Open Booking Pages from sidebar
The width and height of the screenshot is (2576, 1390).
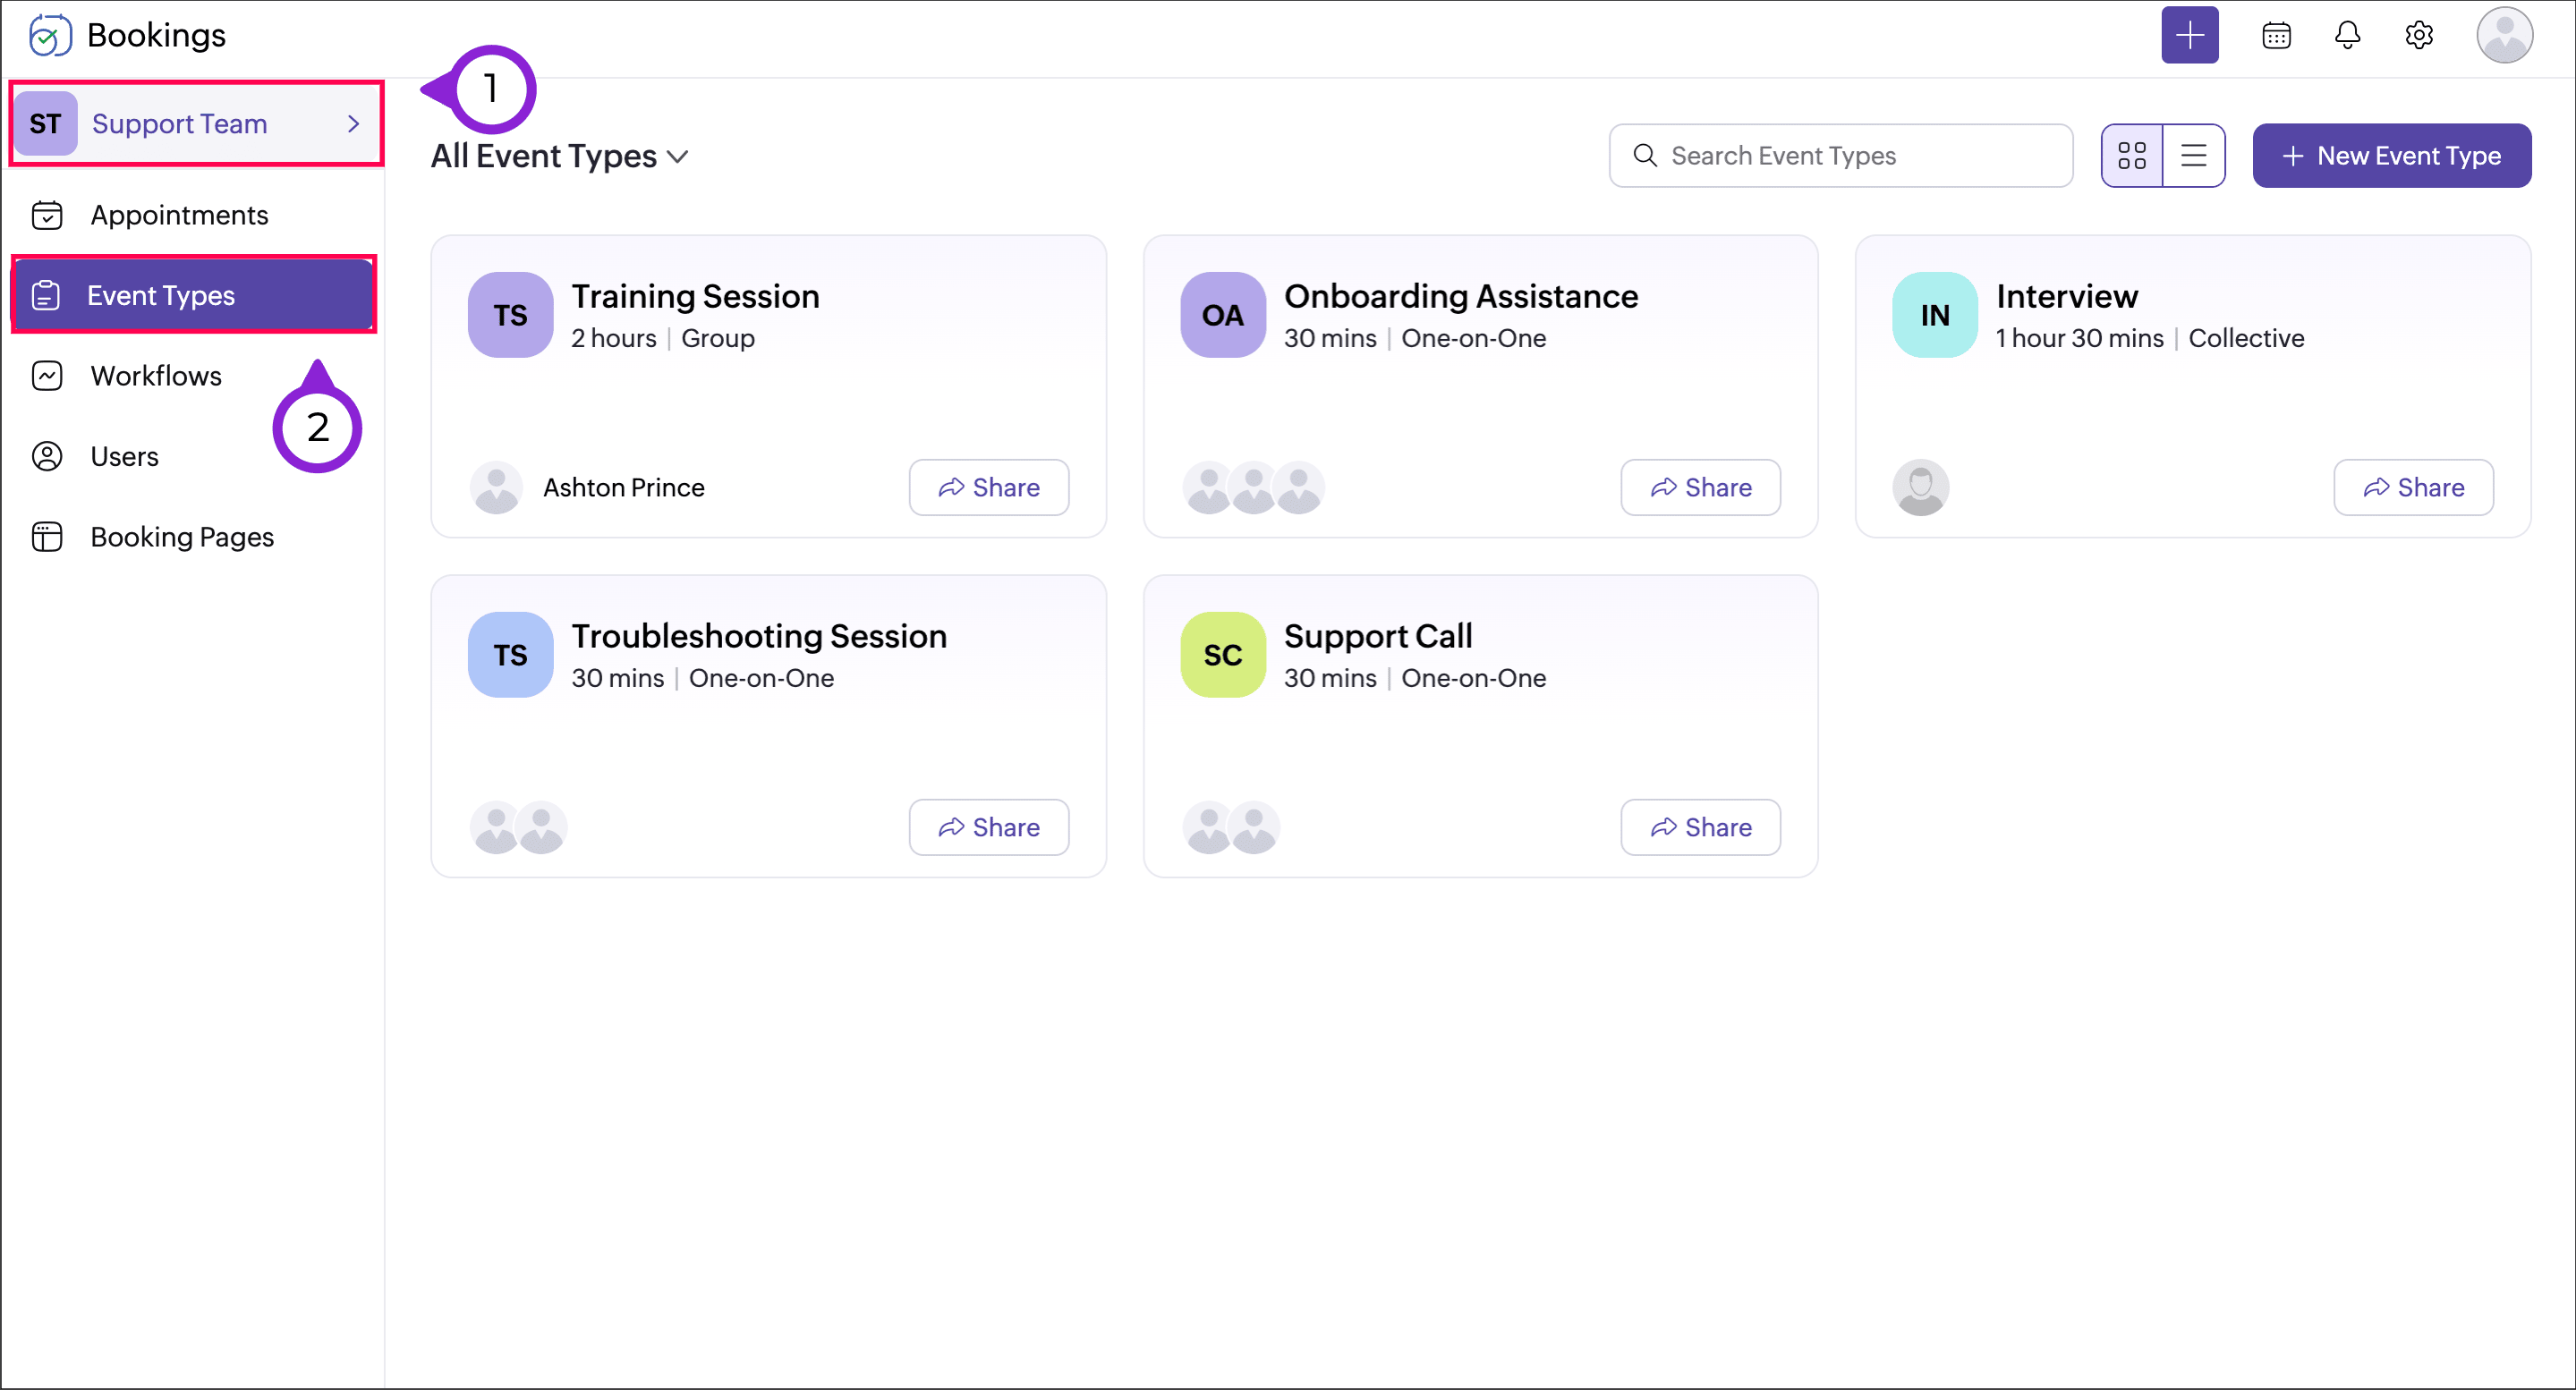click(182, 537)
